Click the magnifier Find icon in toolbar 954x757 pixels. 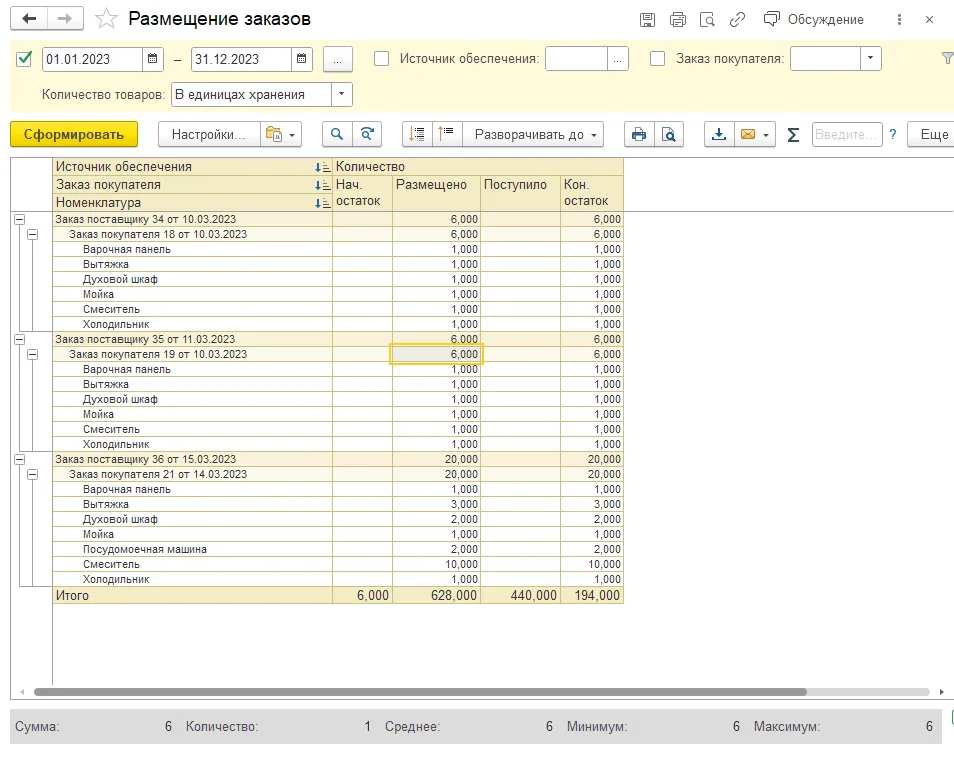click(336, 134)
